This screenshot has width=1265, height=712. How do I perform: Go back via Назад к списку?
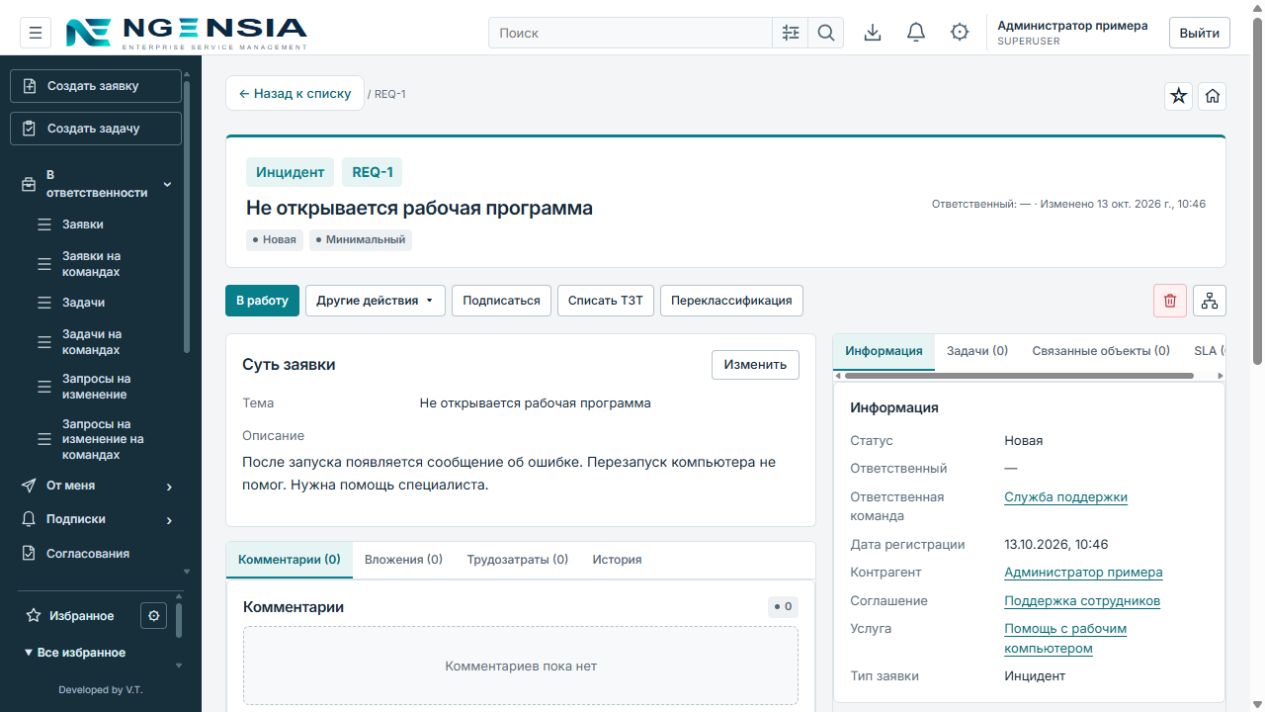coord(295,94)
